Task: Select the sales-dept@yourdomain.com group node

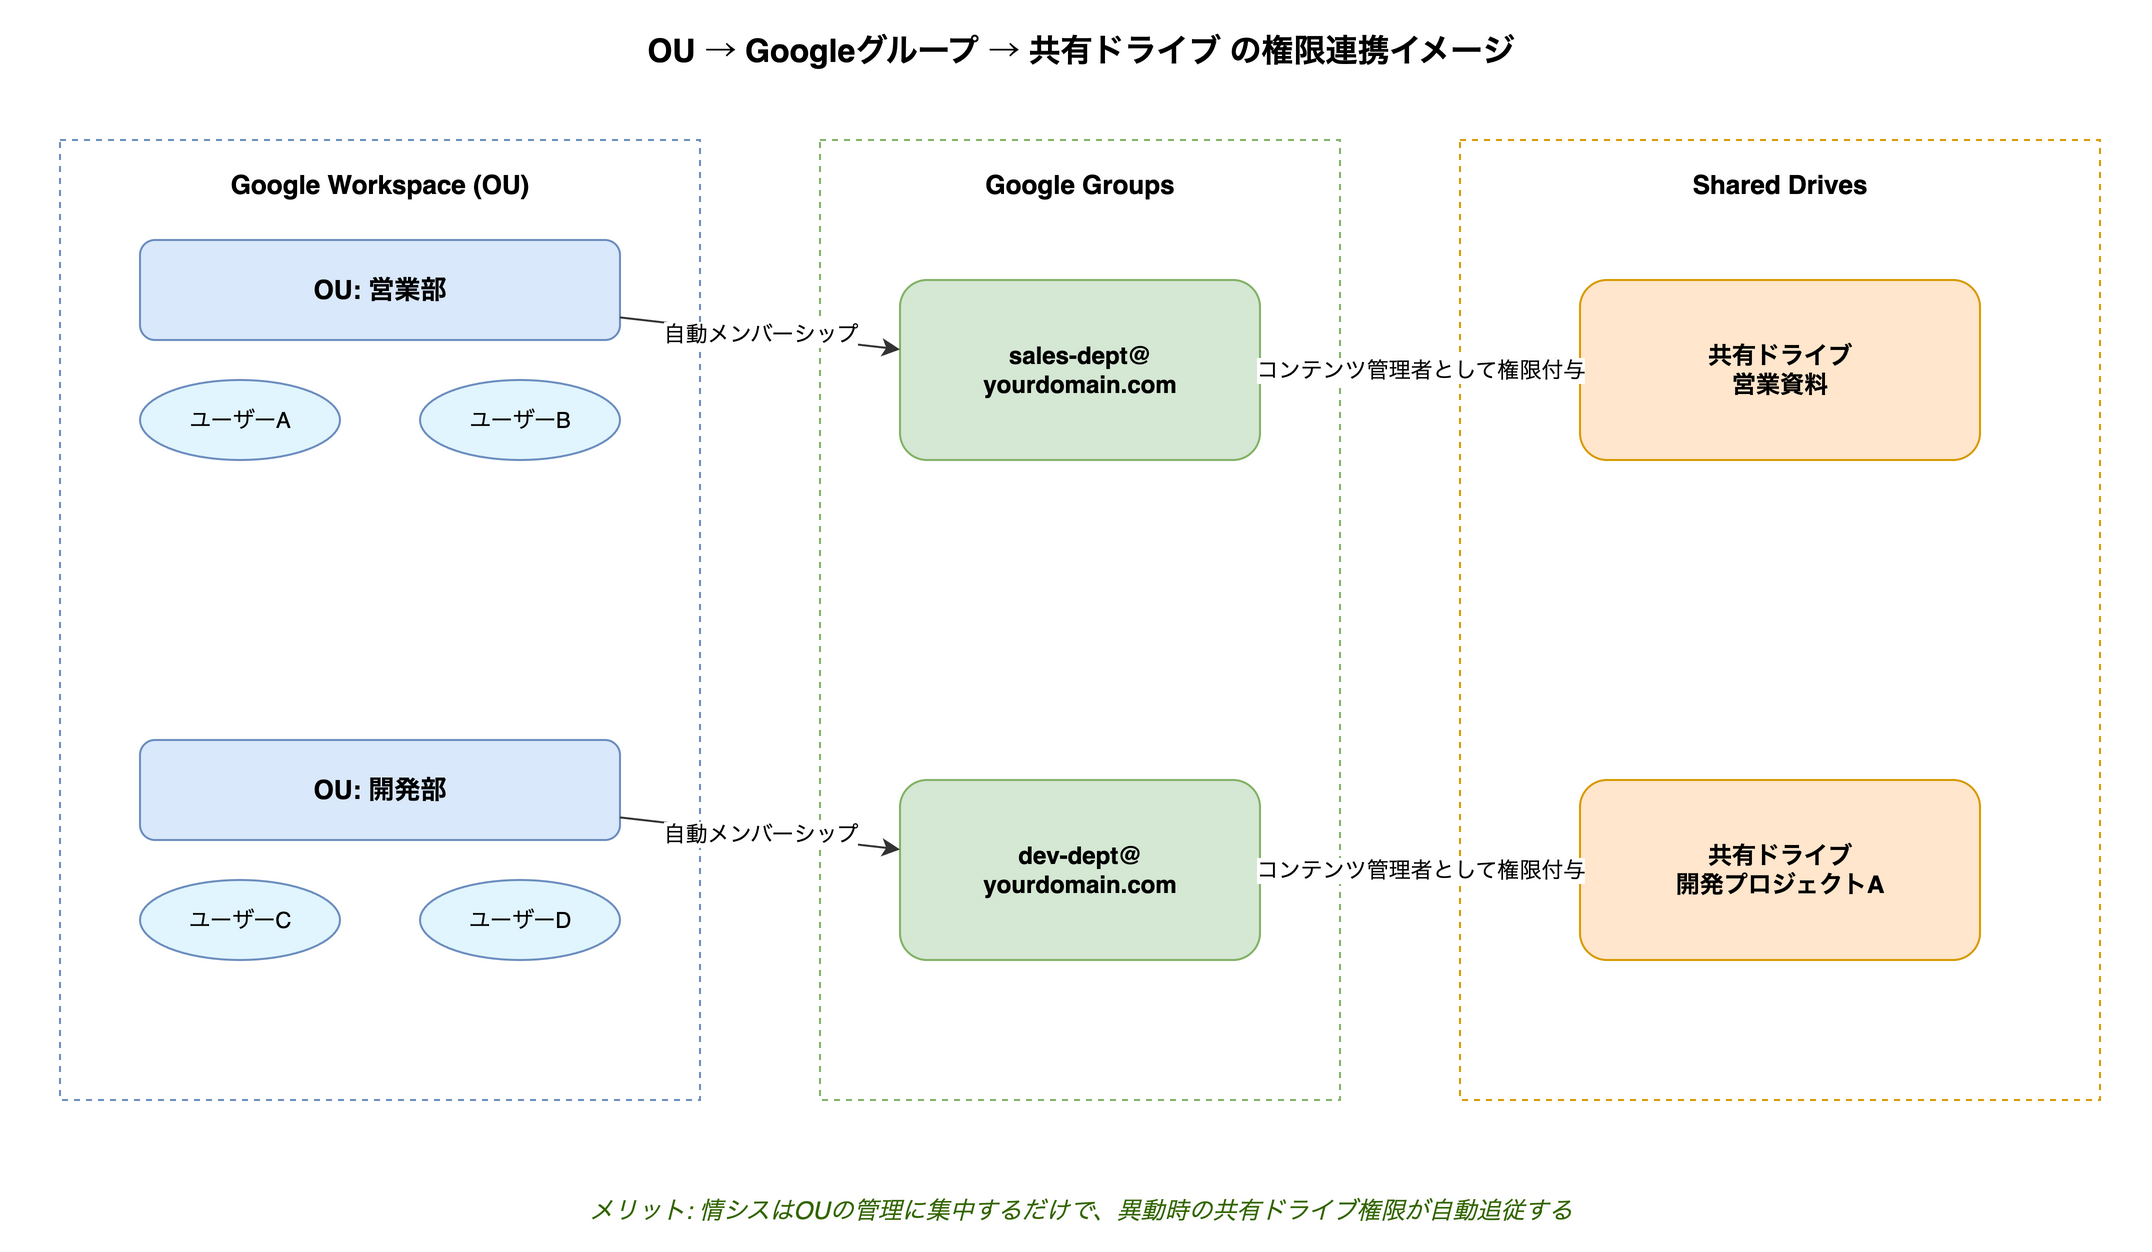Action: (1080, 370)
